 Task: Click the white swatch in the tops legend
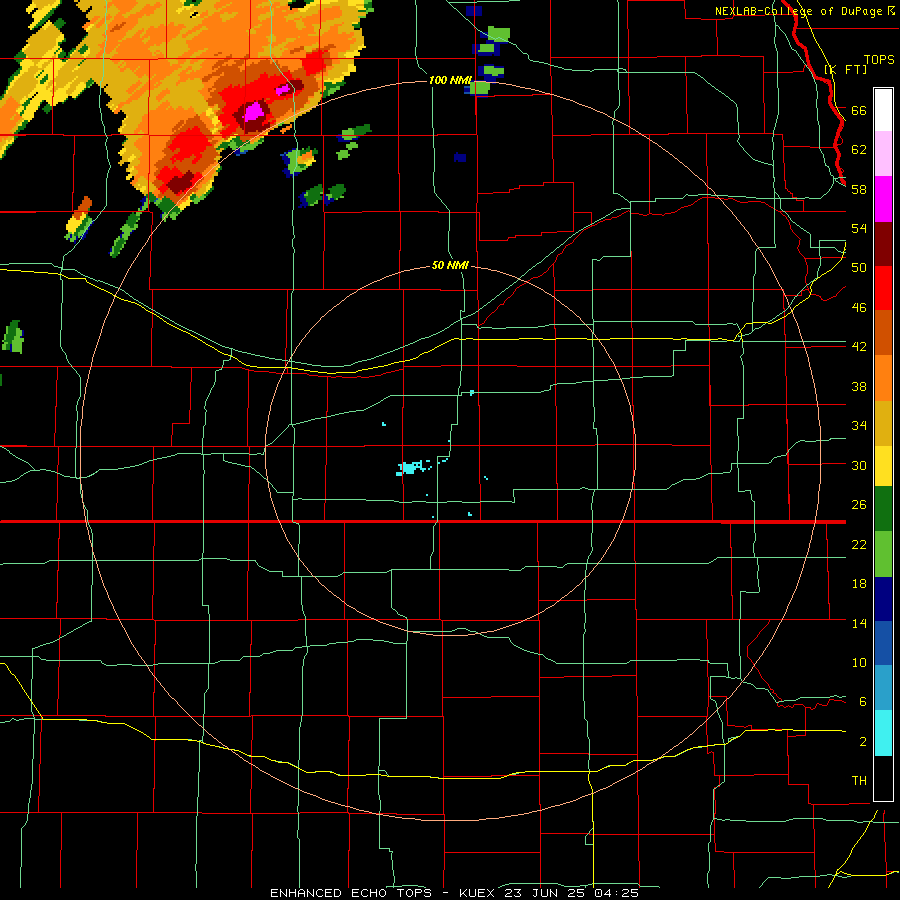coord(883,110)
